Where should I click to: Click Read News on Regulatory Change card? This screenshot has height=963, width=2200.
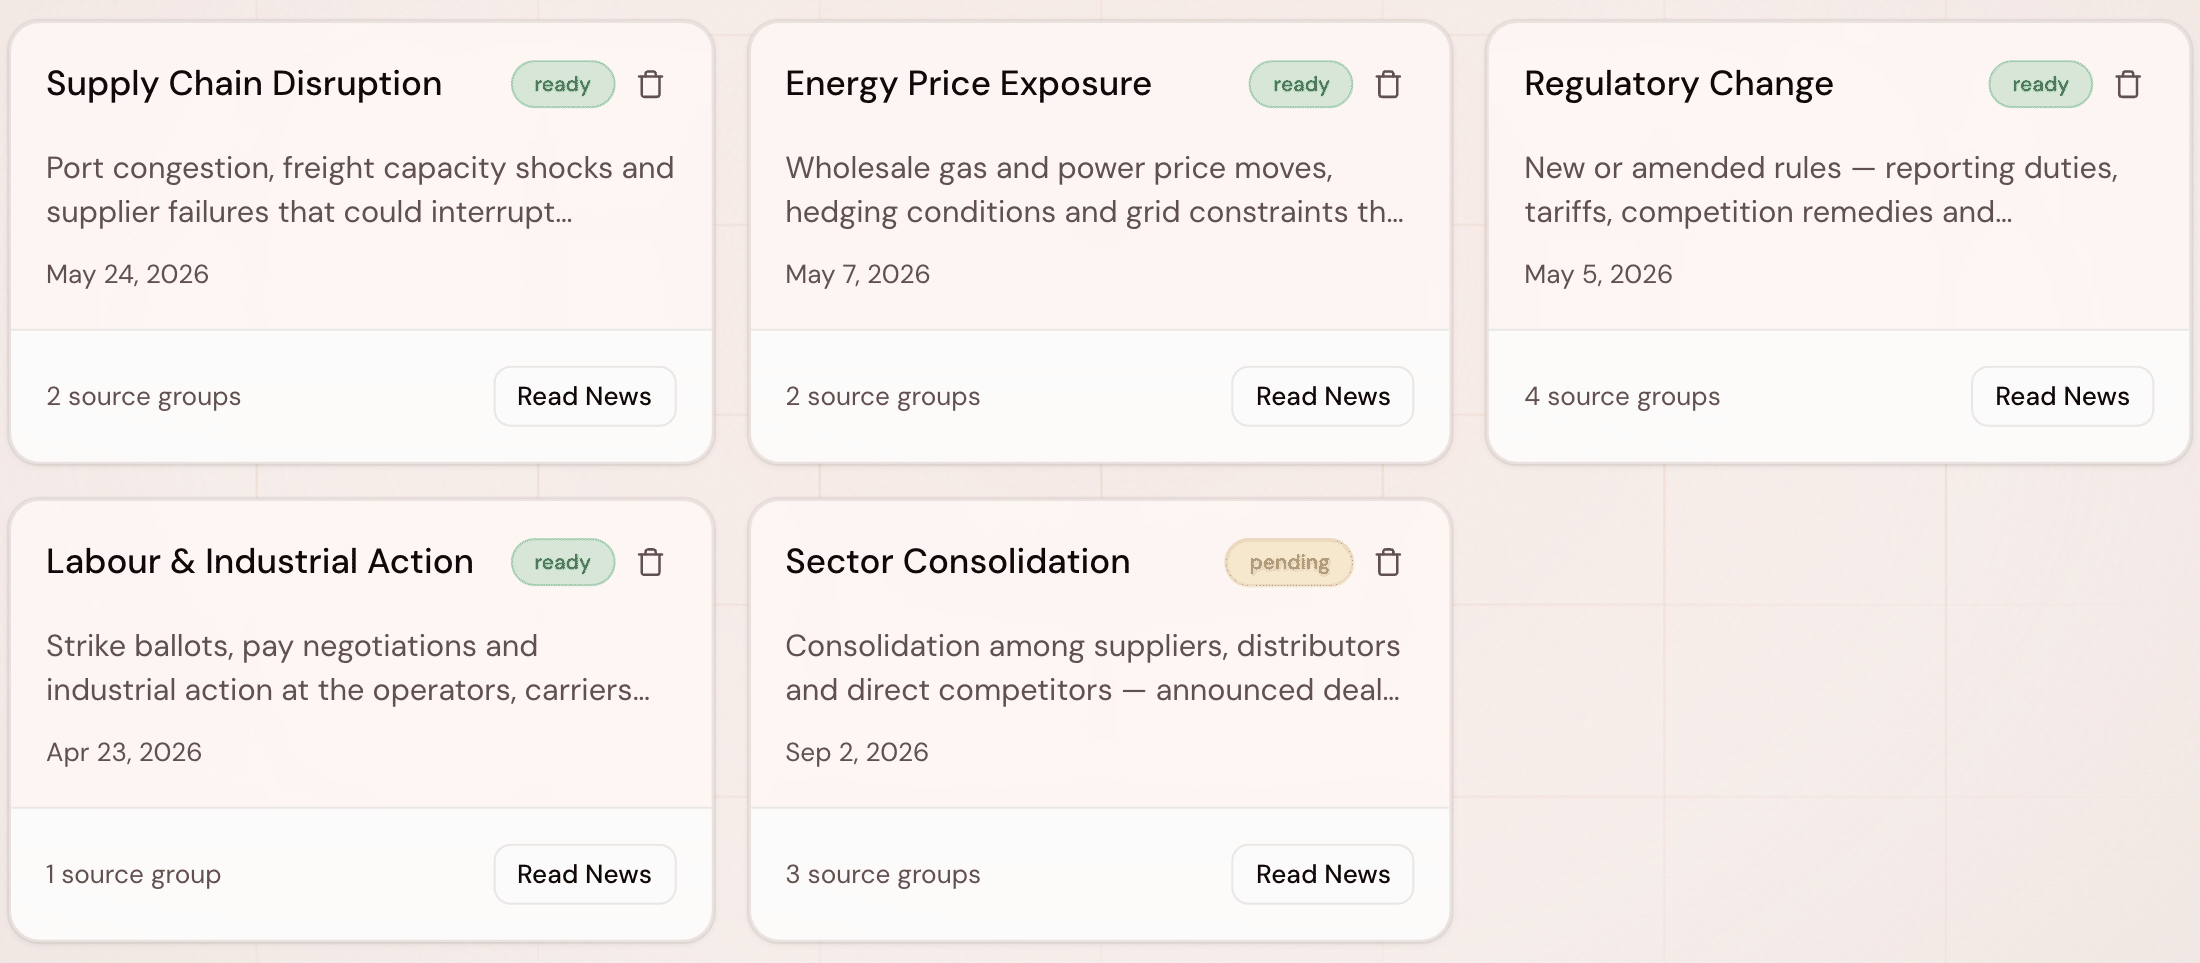point(2062,396)
